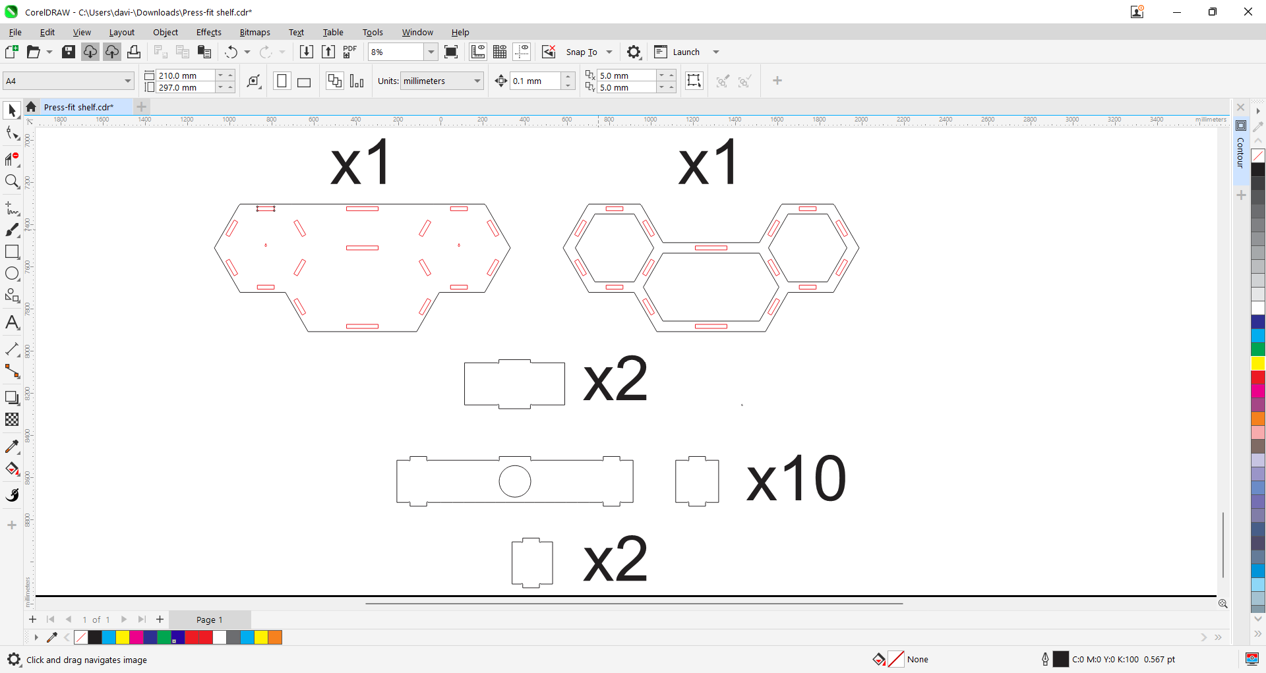Image resolution: width=1266 pixels, height=673 pixels.
Task: Toggle Show Rulers
Action: coord(478,52)
